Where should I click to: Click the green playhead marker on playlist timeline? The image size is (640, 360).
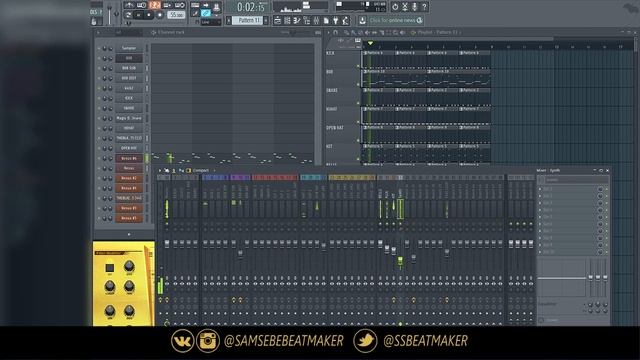coord(370,43)
